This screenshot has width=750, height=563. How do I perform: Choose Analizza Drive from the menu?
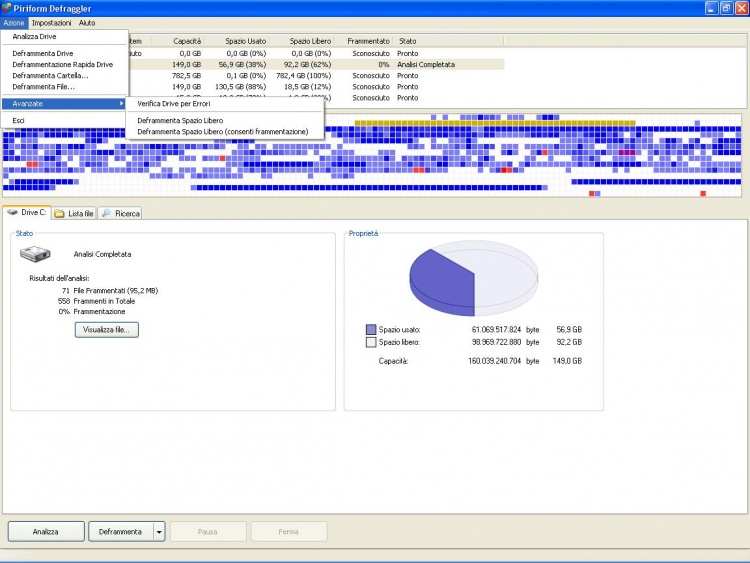[x=65, y=36]
